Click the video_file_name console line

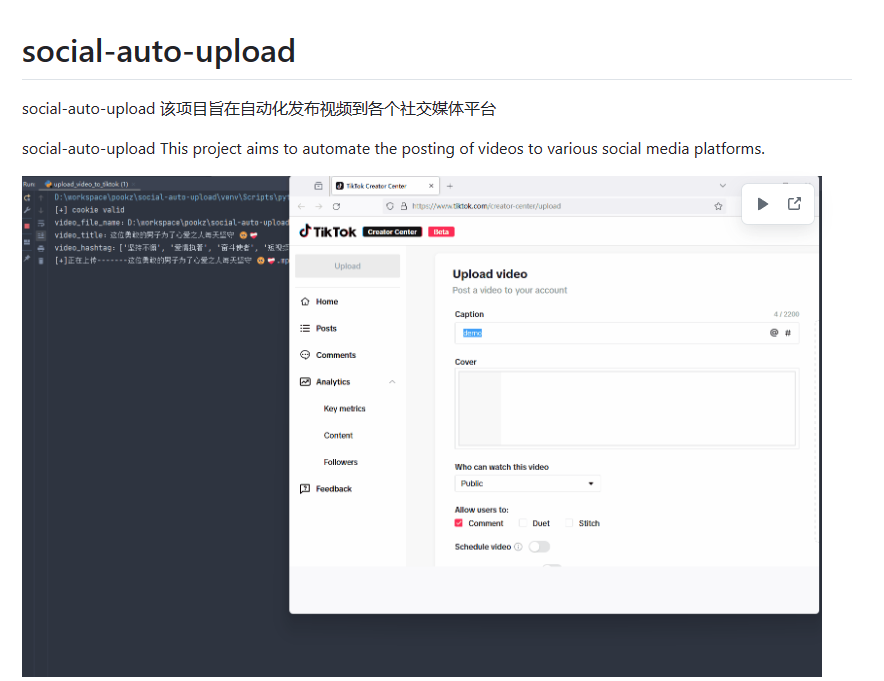(x=171, y=223)
